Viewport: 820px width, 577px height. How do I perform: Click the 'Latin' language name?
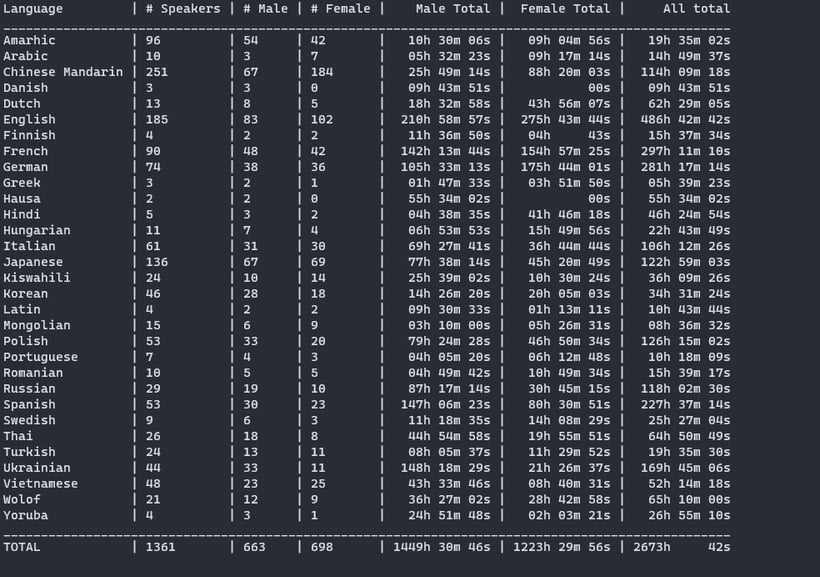click(x=22, y=309)
